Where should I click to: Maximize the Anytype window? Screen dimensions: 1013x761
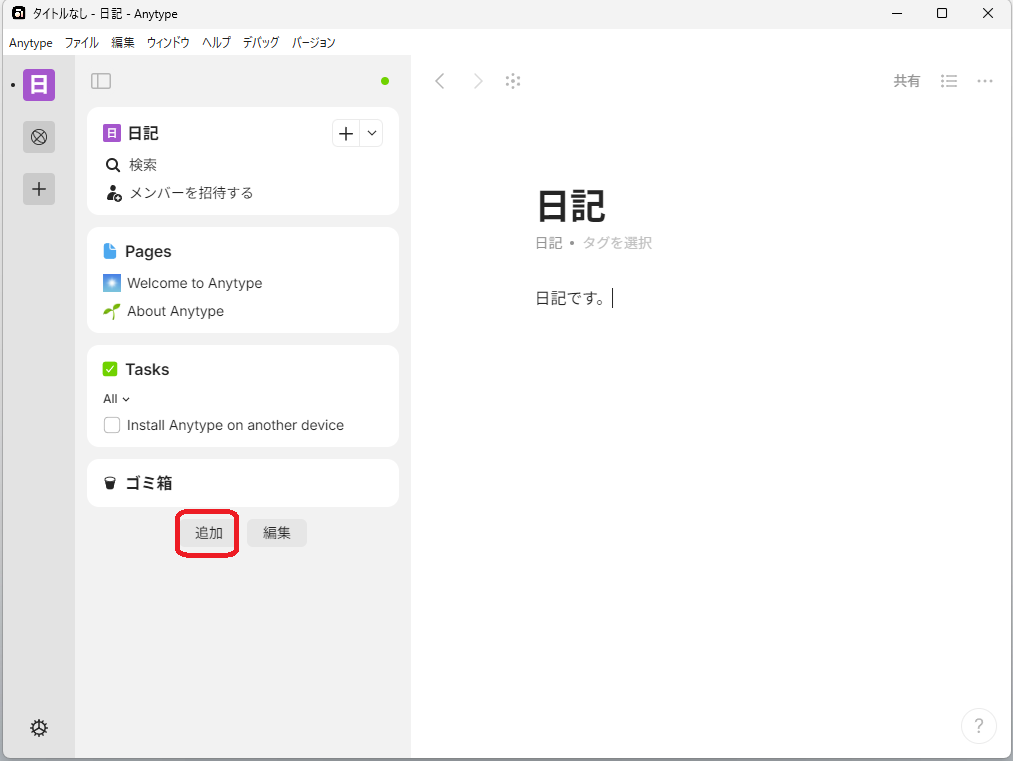942,13
